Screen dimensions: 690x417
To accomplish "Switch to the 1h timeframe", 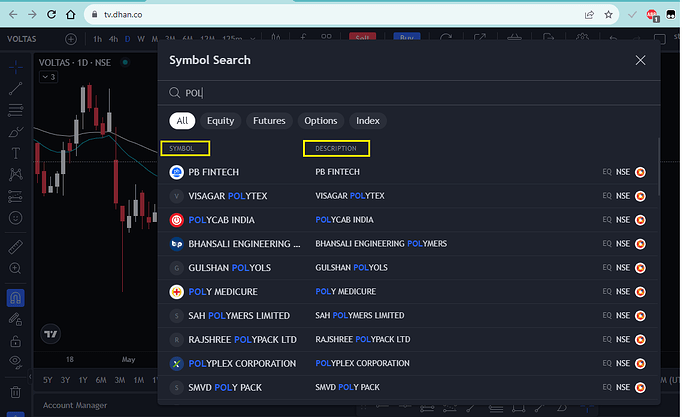I will [x=97, y=39].
